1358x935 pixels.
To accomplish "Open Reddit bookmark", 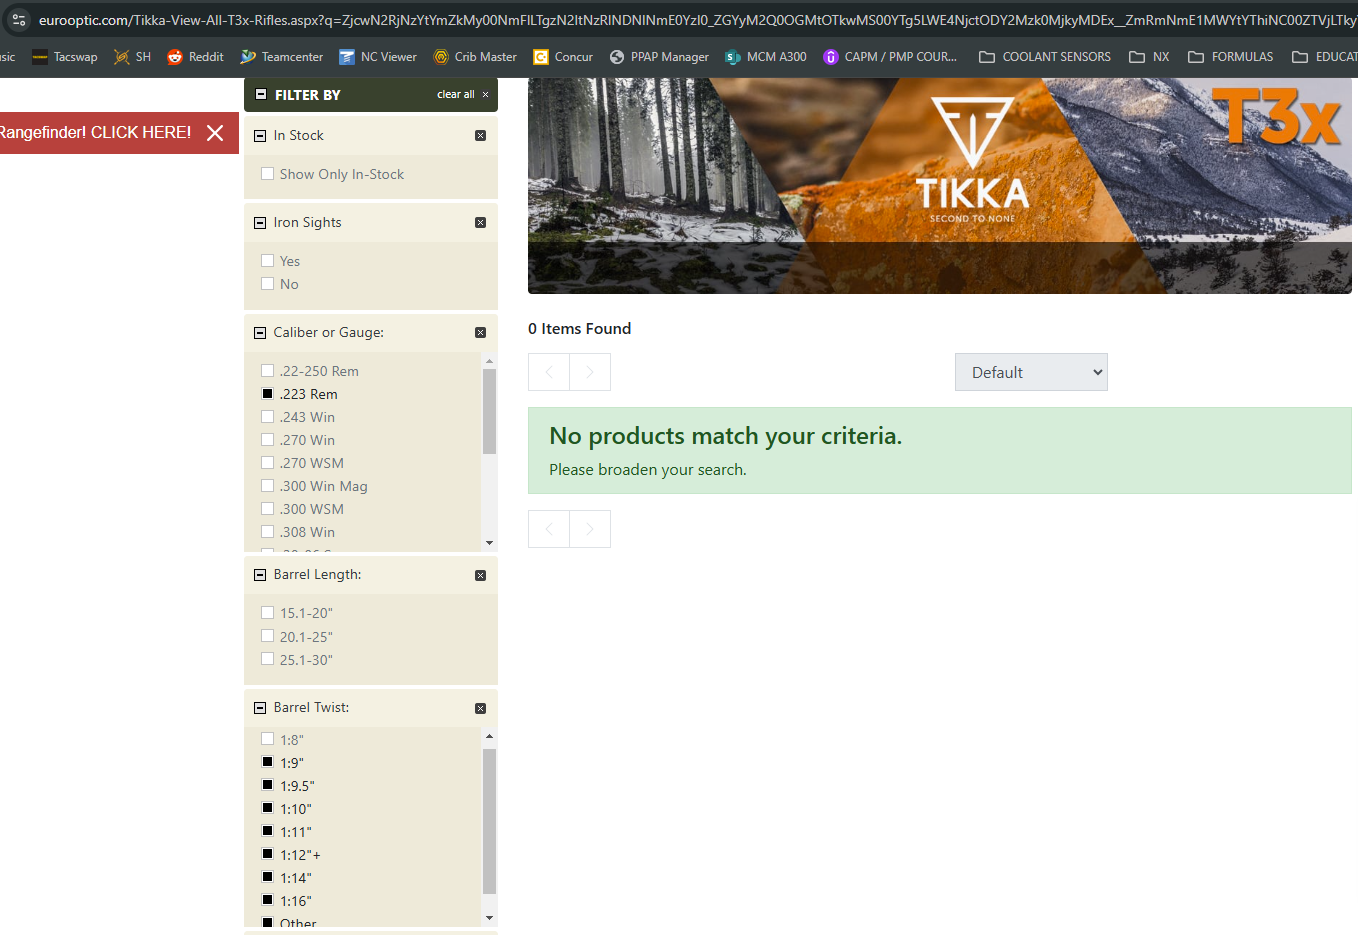I will (x=195, y=57).
